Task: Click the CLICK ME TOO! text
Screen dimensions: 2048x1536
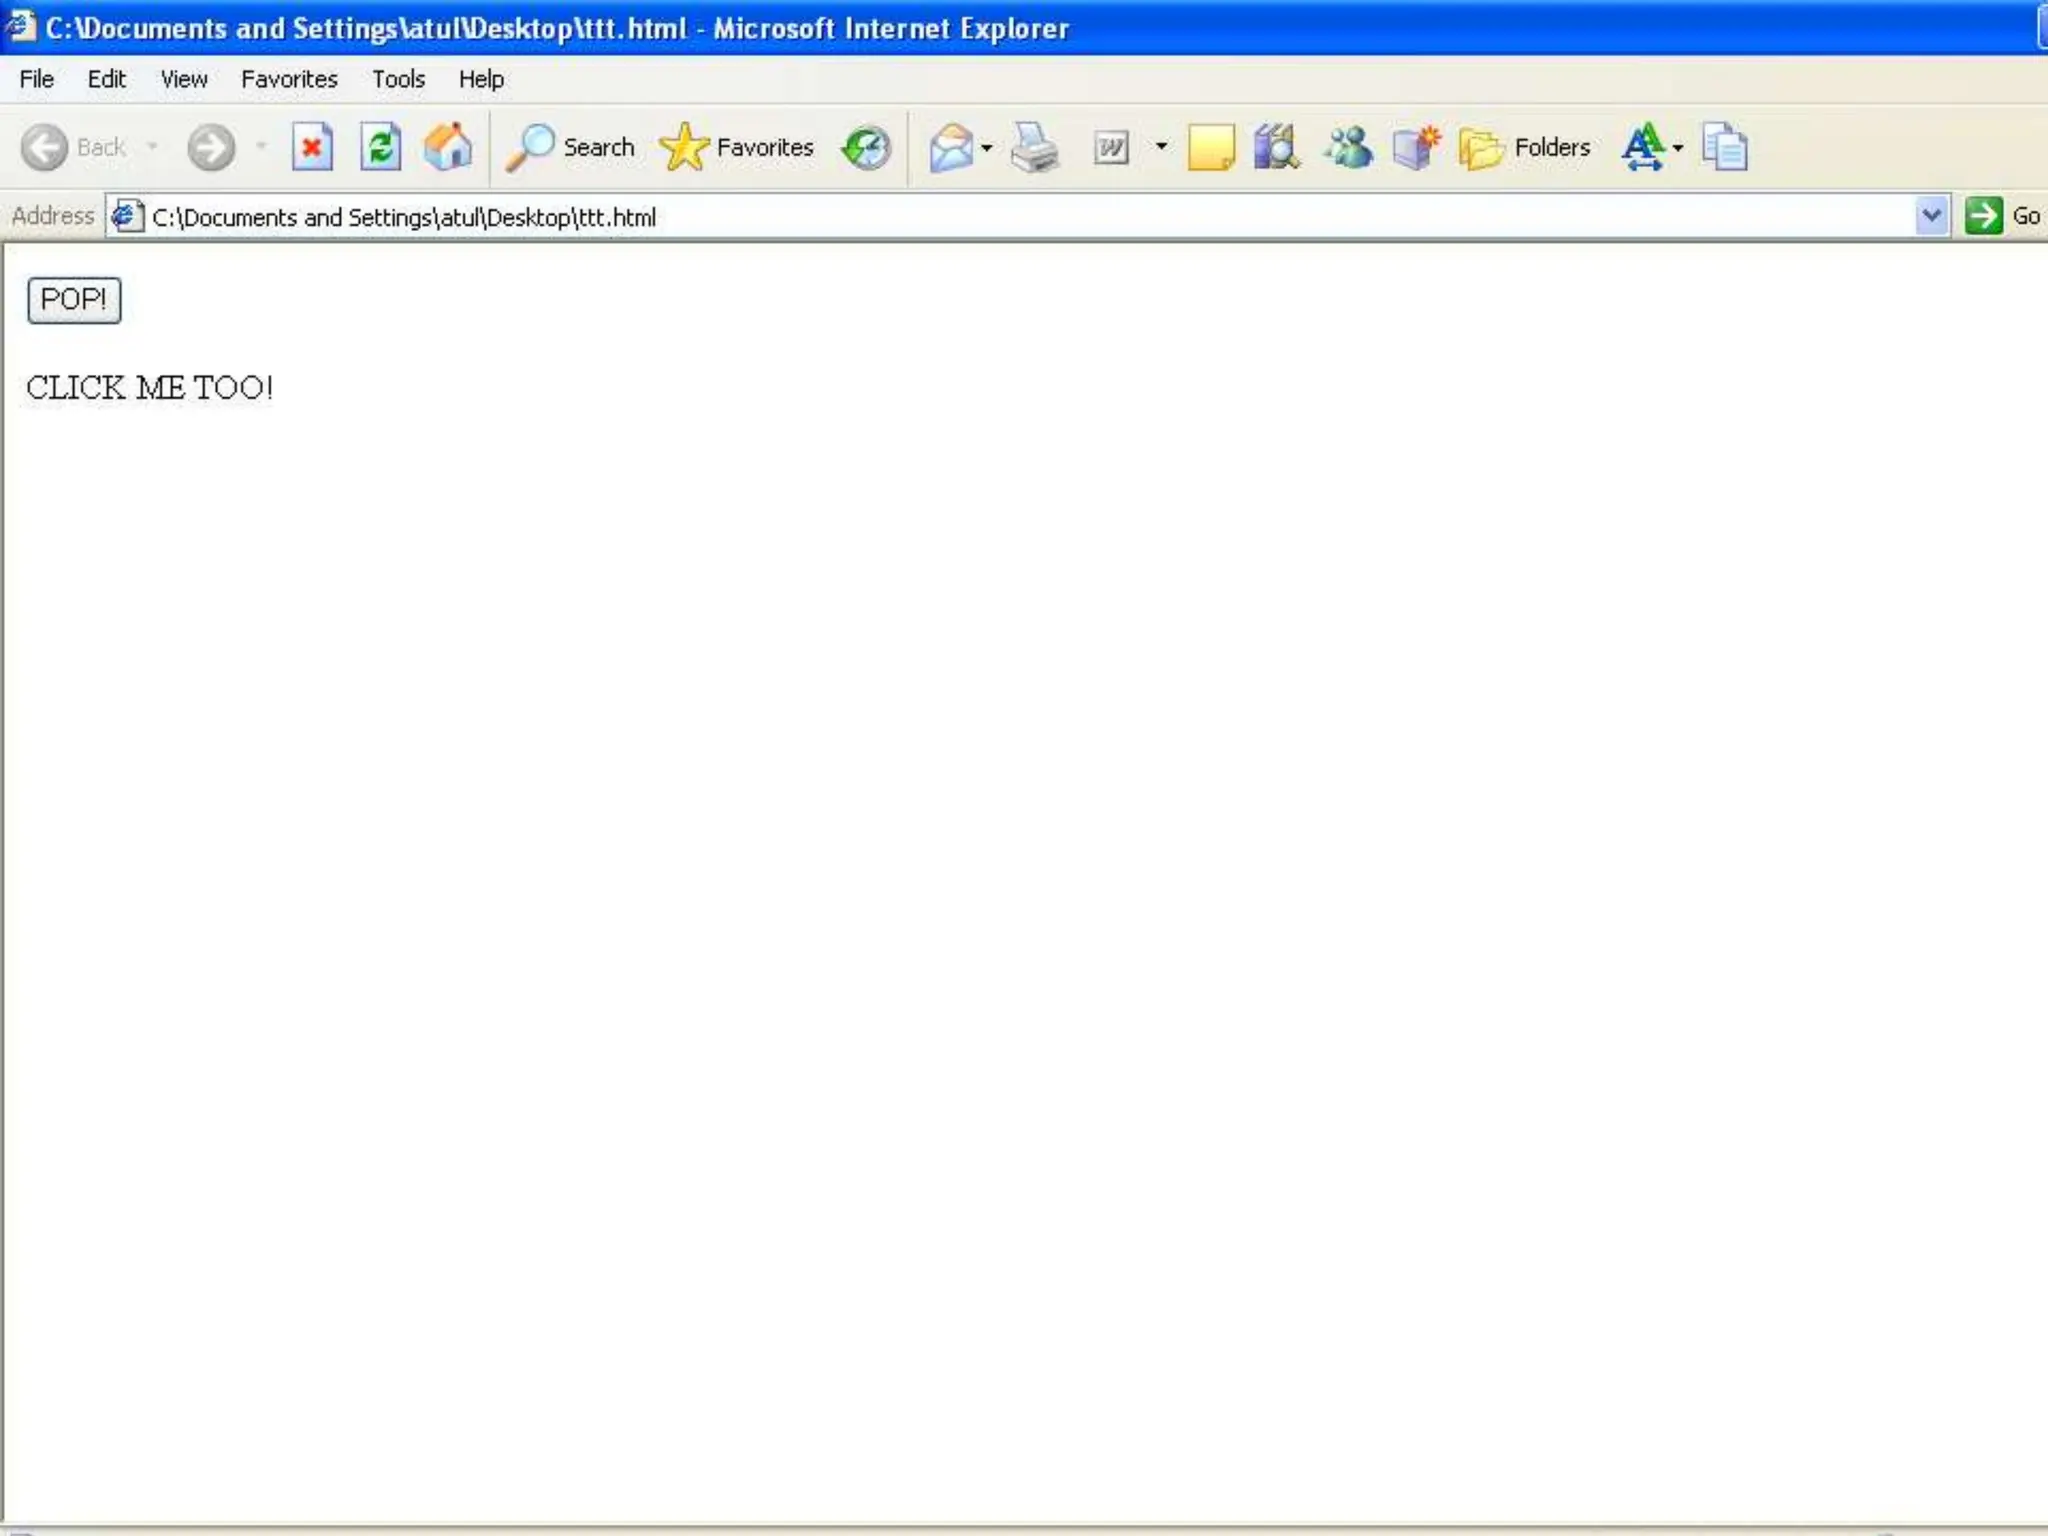Action: point(149,388)
